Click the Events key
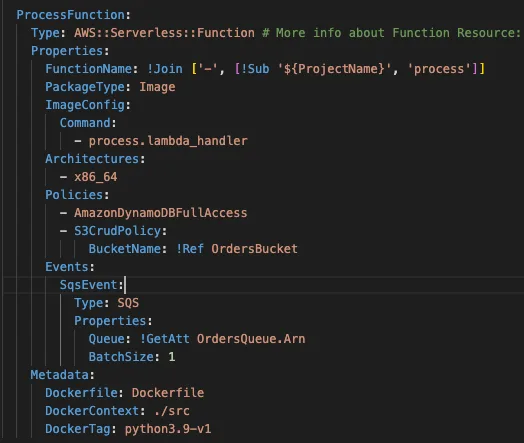Image resolution: width=524 pixels, height=443 pixels. coord(67,267)
